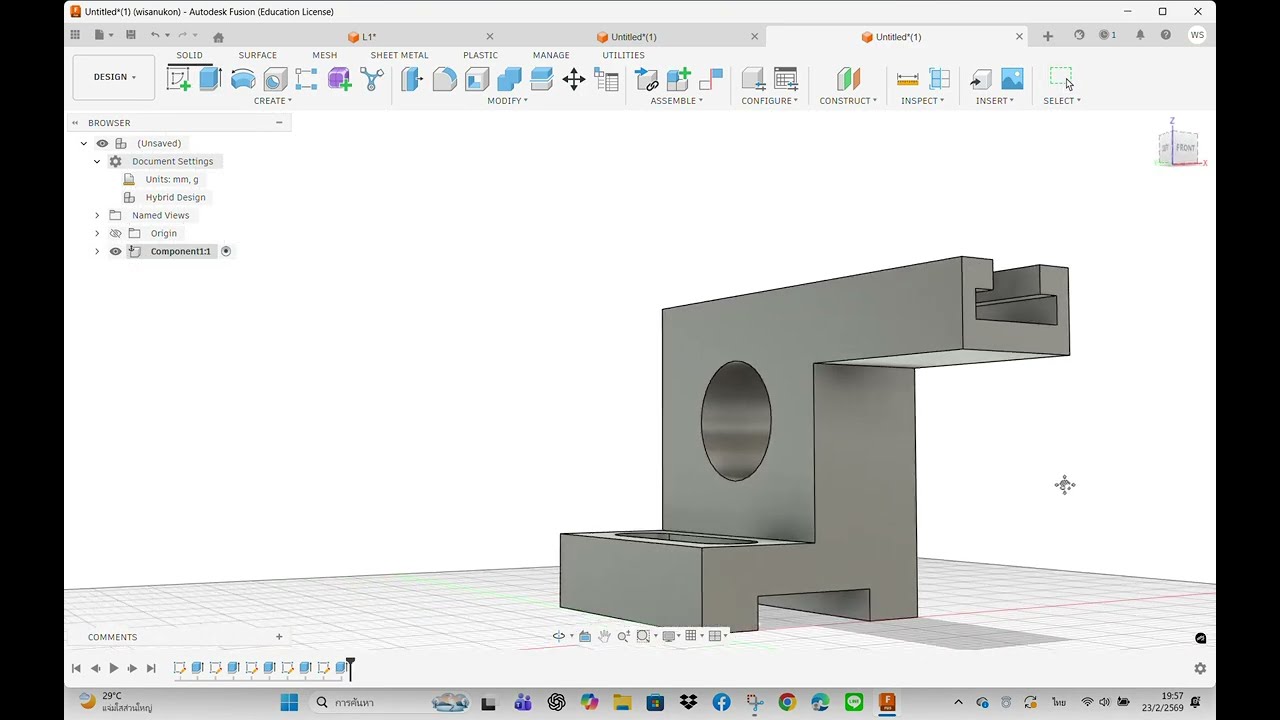The height and width of the screenshot is (720, 1280).
Task: Toggle the activate radio button for Component1:1
Action: point(226,251)
